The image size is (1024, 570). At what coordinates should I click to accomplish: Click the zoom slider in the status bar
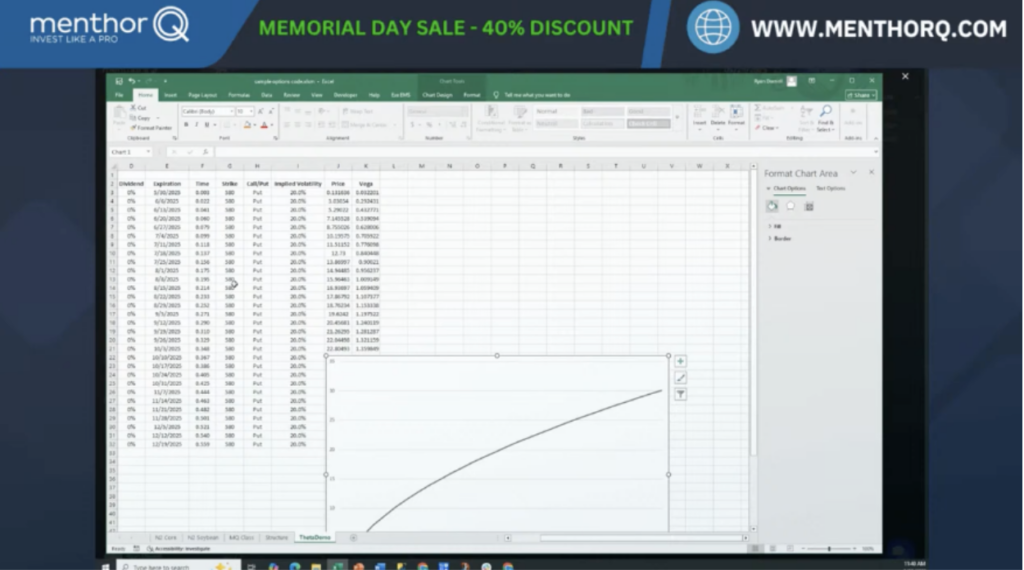coord(829,548)
